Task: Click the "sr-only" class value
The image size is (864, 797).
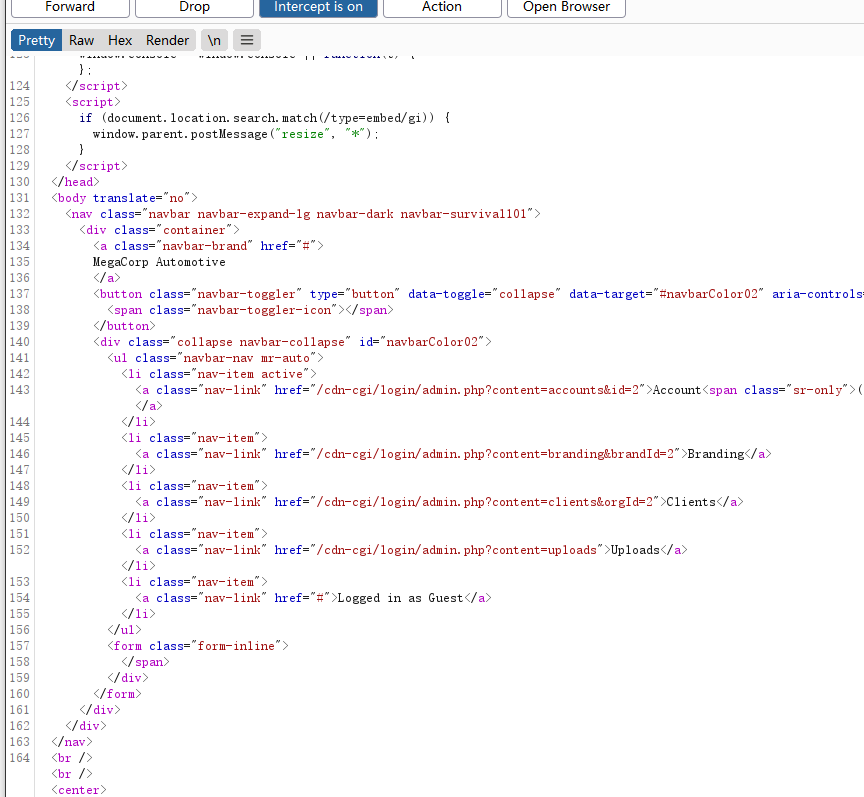Action: tap(818, 390)
